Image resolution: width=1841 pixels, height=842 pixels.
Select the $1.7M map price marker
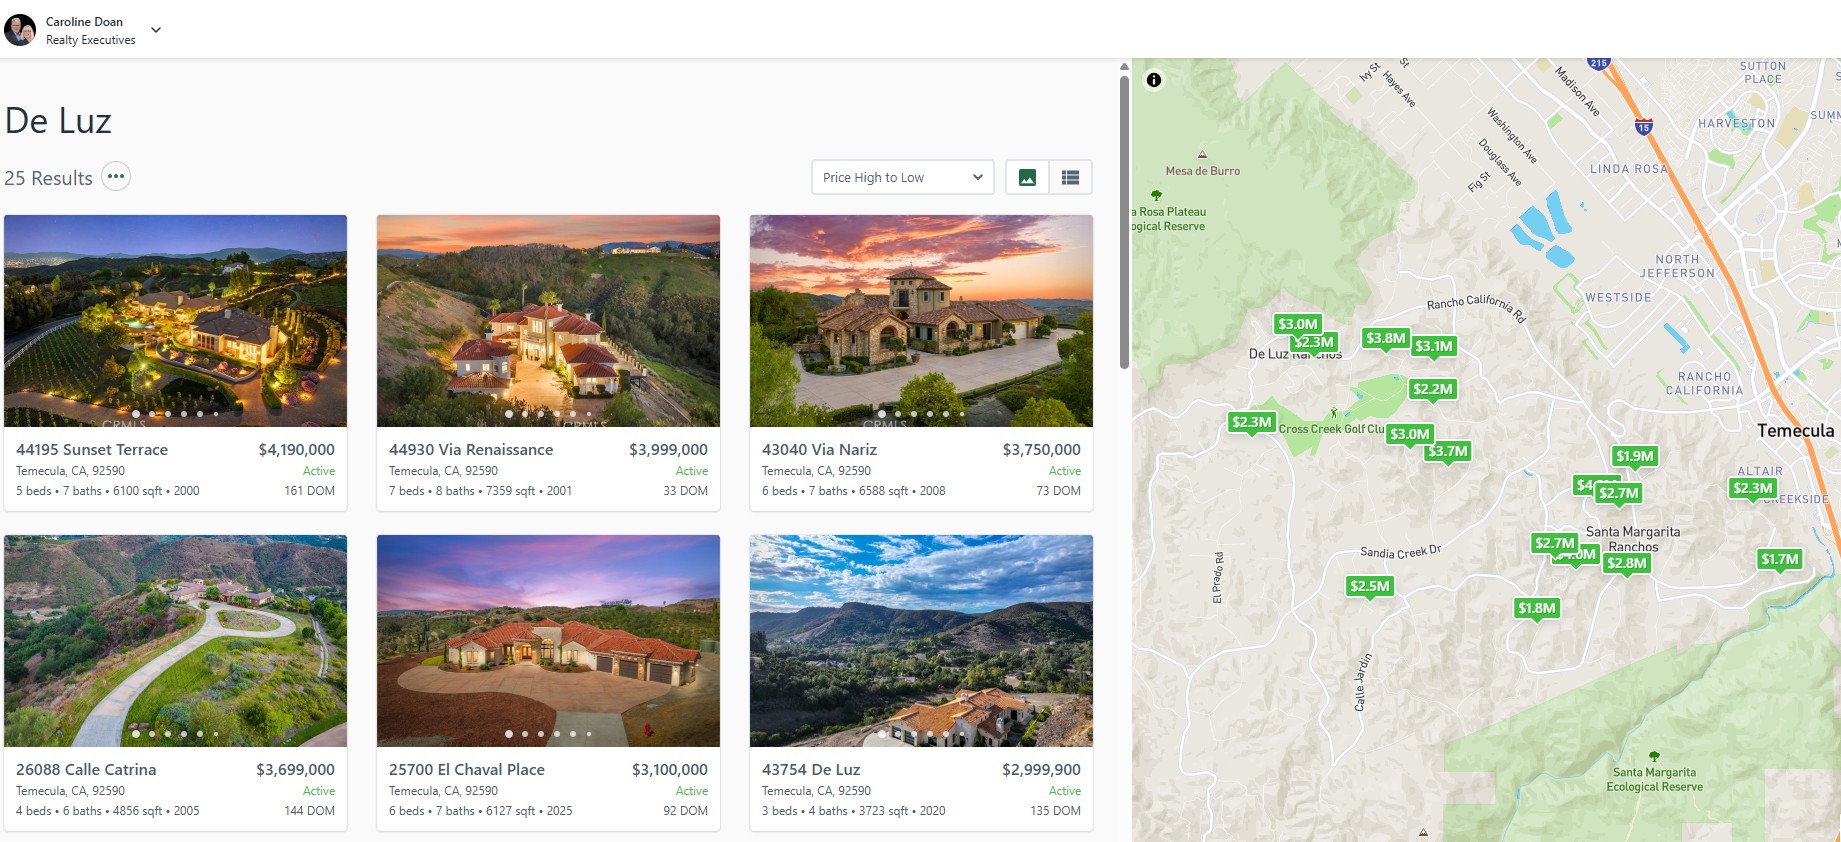click(1779, 559)
